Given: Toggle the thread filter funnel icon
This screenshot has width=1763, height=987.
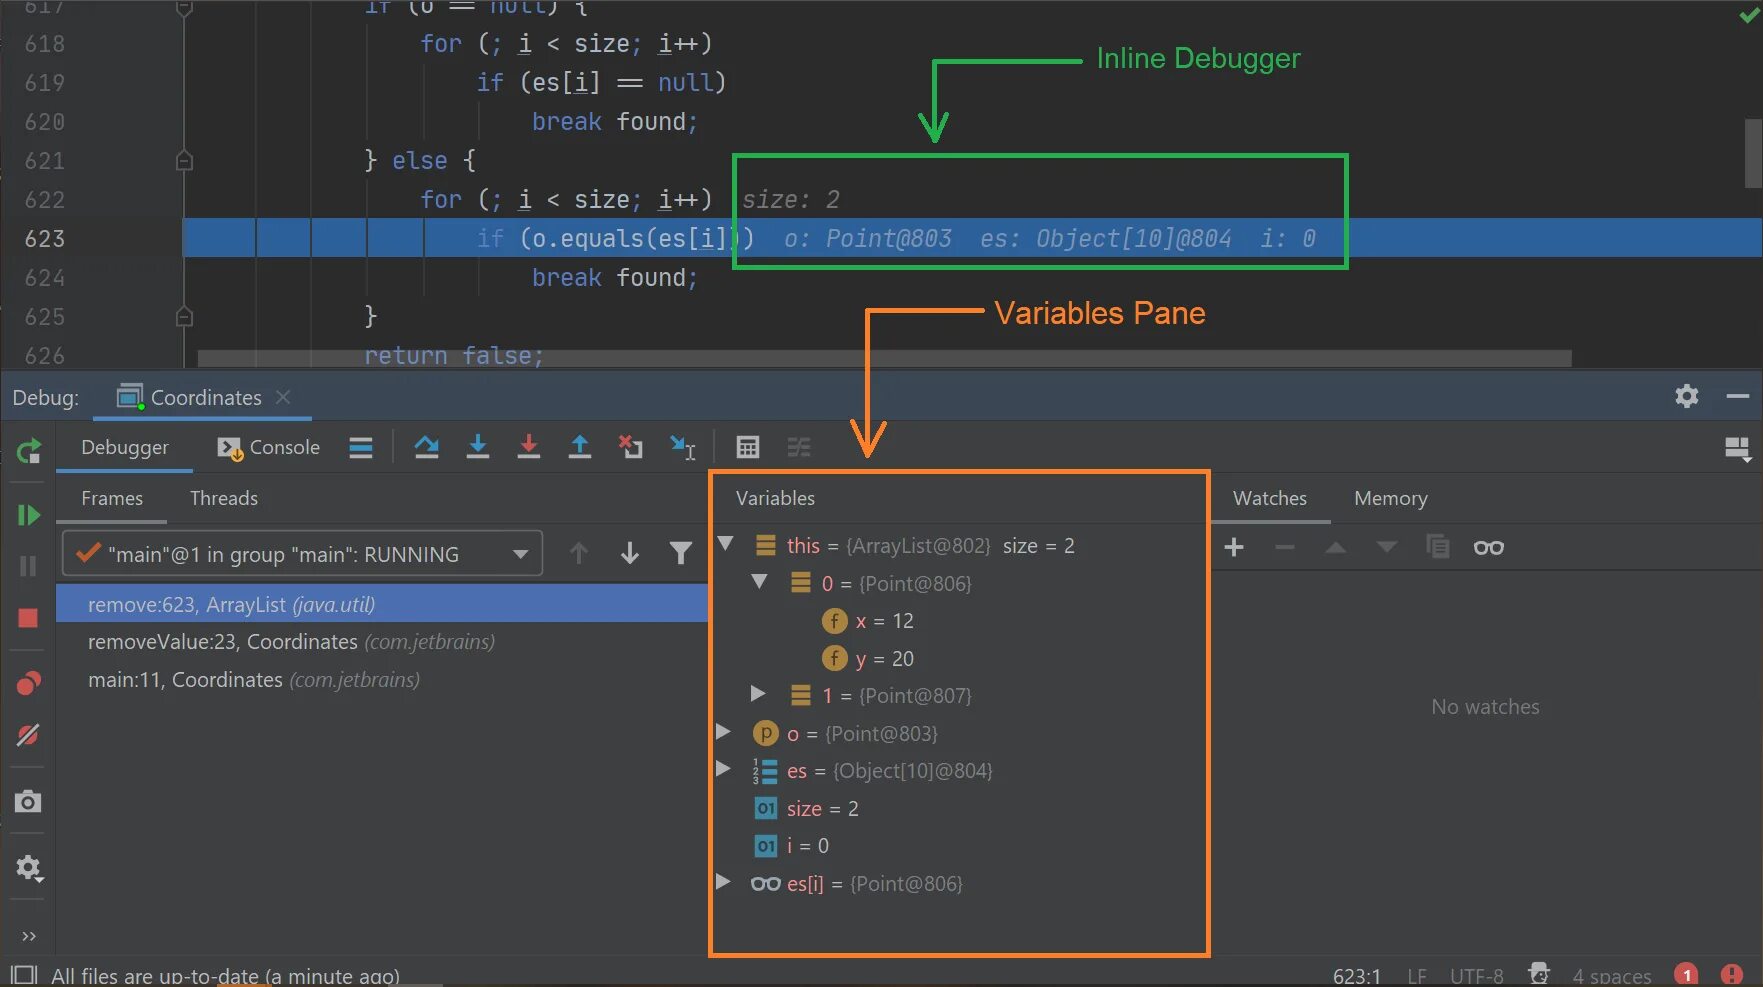Looking at the screenshot, I should [x=681, y=553].
